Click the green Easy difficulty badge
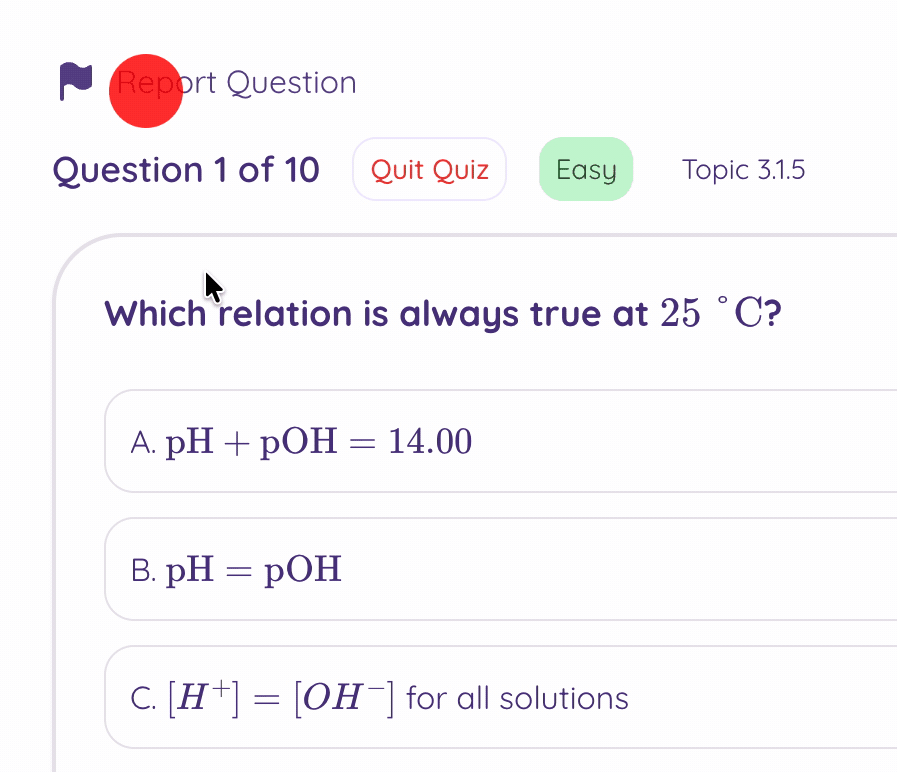 click(x=586, y=169)
